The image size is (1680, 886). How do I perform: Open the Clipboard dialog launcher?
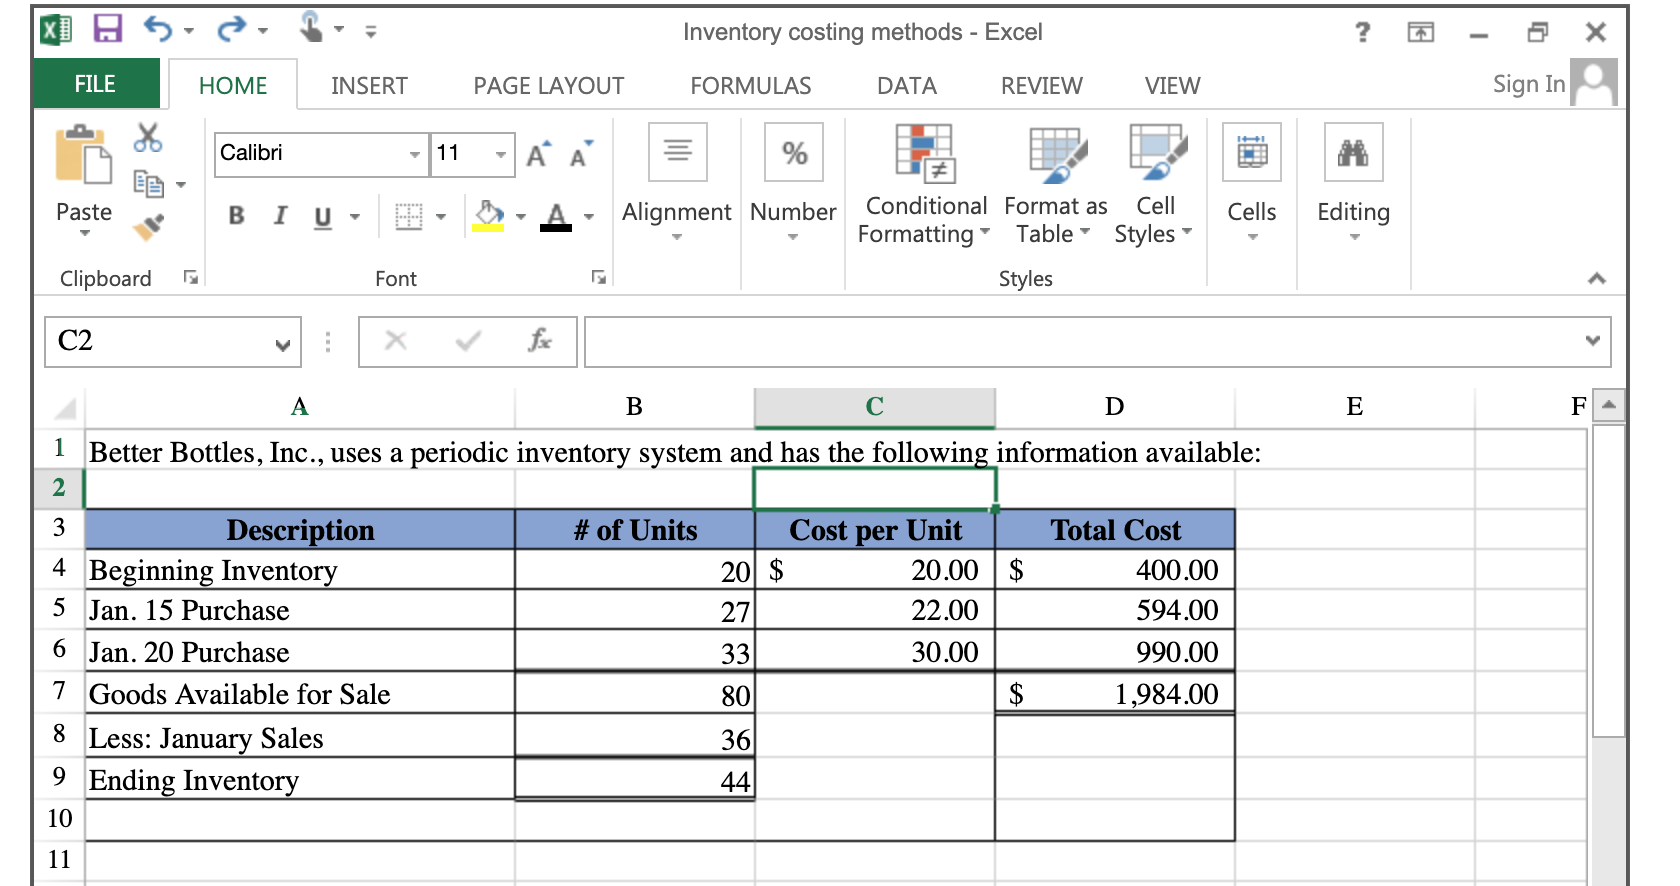[x=190, y=278]
